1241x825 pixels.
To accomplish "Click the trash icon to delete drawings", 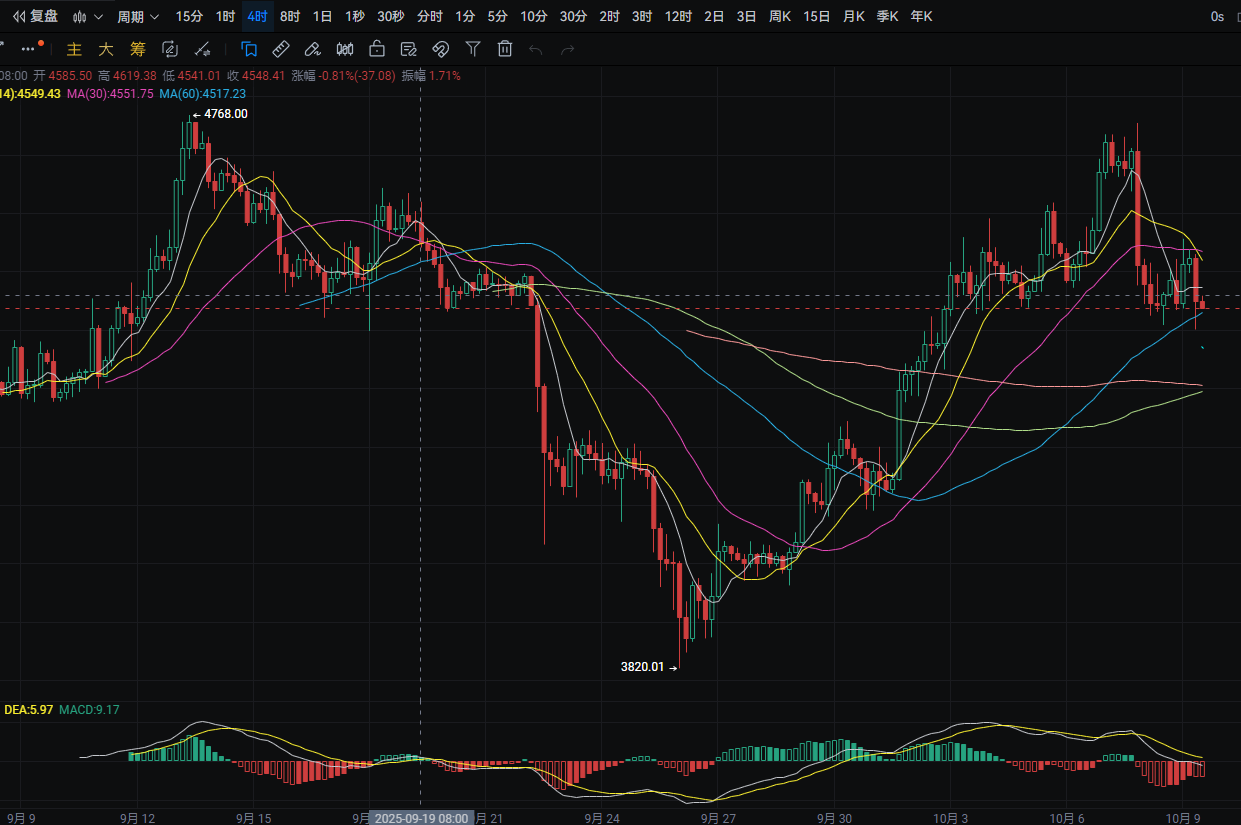I will (x=505, y=49).
